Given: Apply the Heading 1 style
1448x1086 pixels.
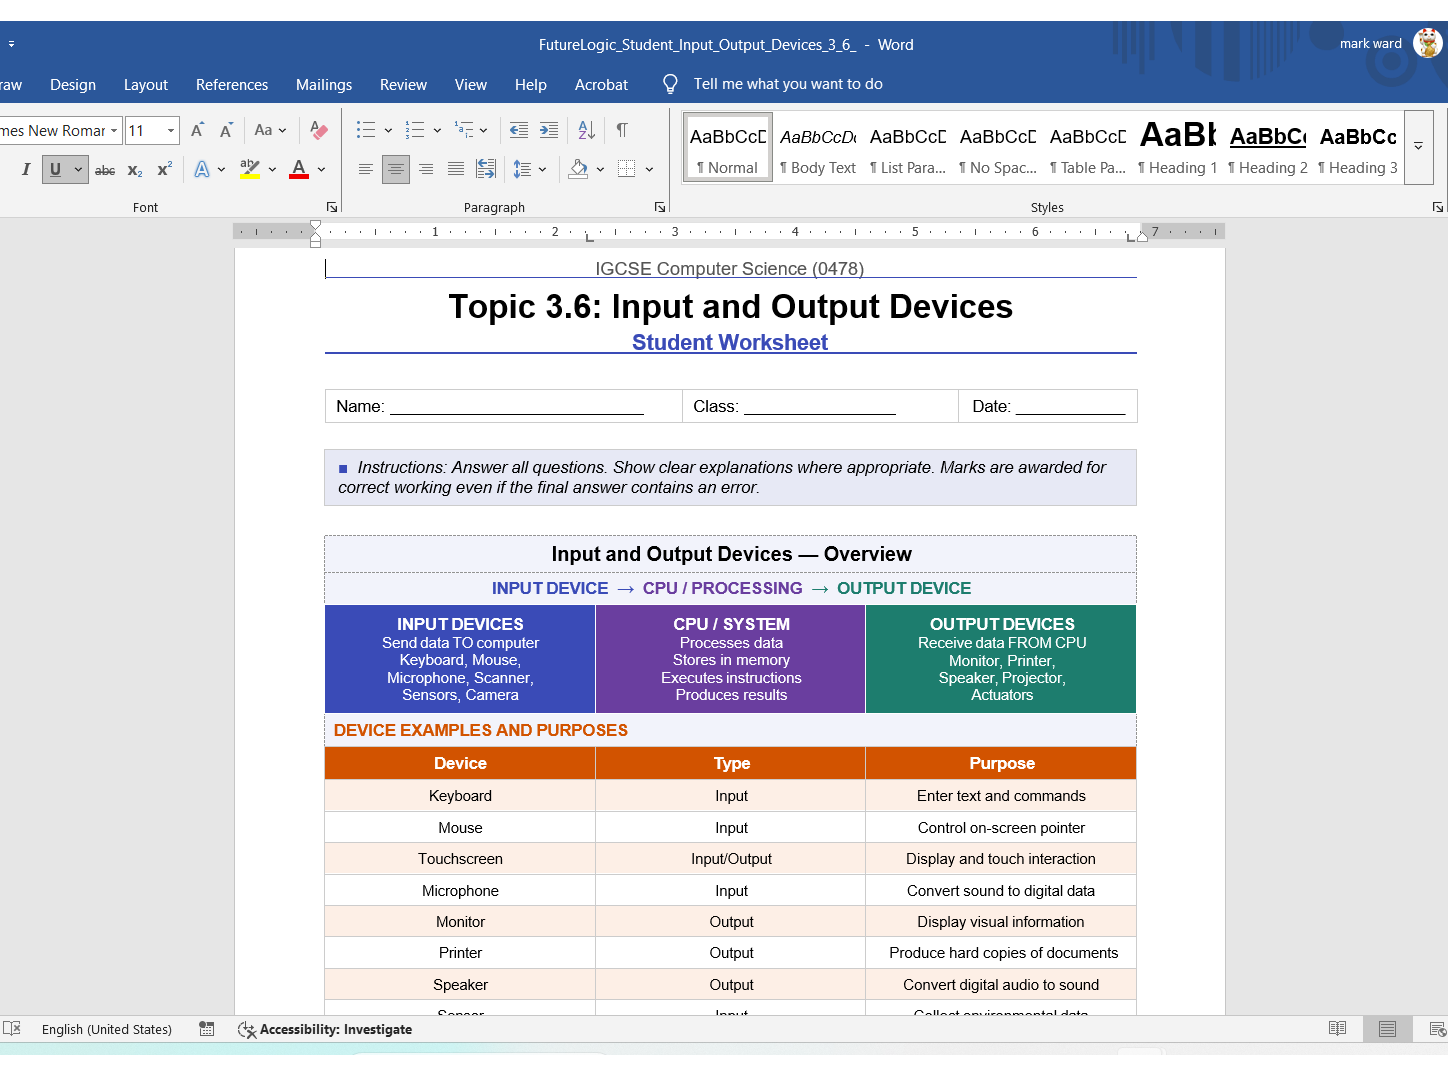Looking at the screenshot, I should coord(1178,148).
